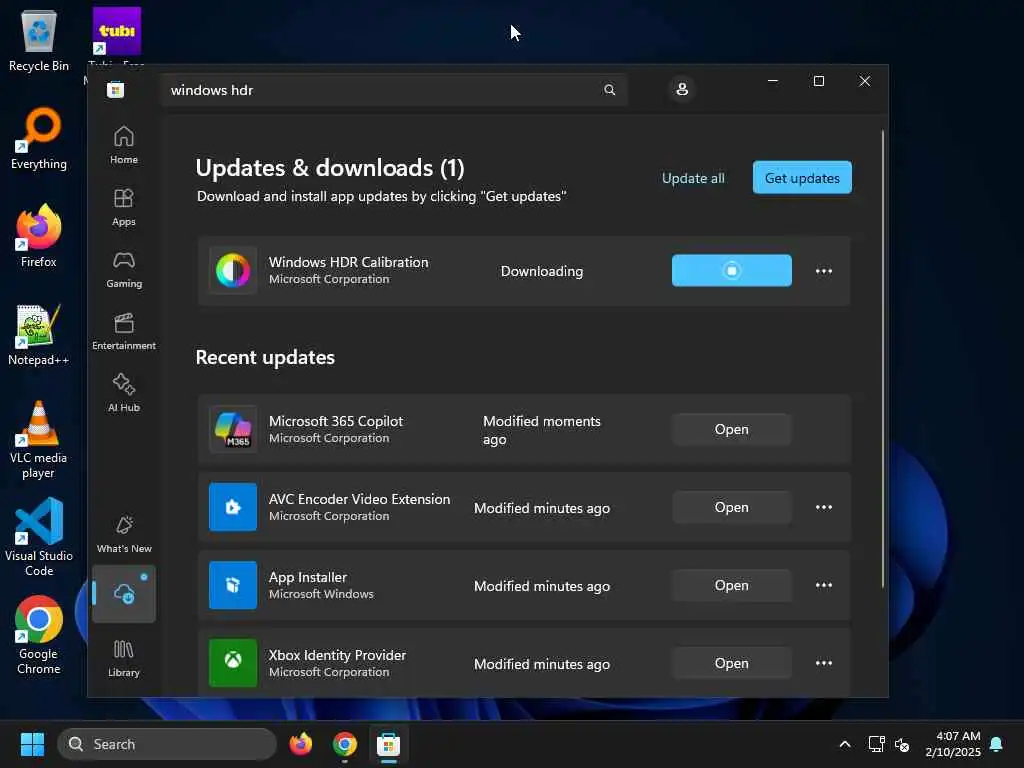Open App Installer
Viewport: 1024px width, 768px height.
[x=731, y=585]
